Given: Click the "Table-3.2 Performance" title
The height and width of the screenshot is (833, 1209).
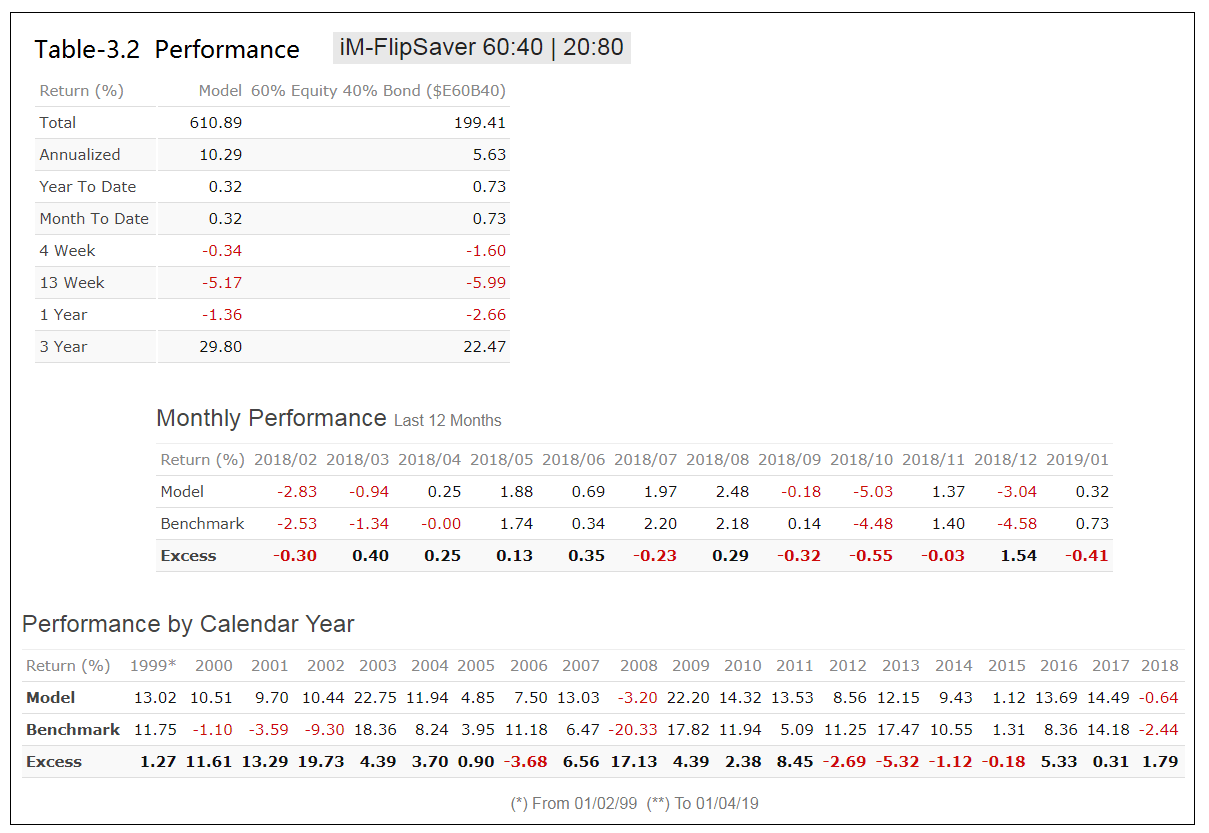Looking at the screenshot, I should 167,50.
